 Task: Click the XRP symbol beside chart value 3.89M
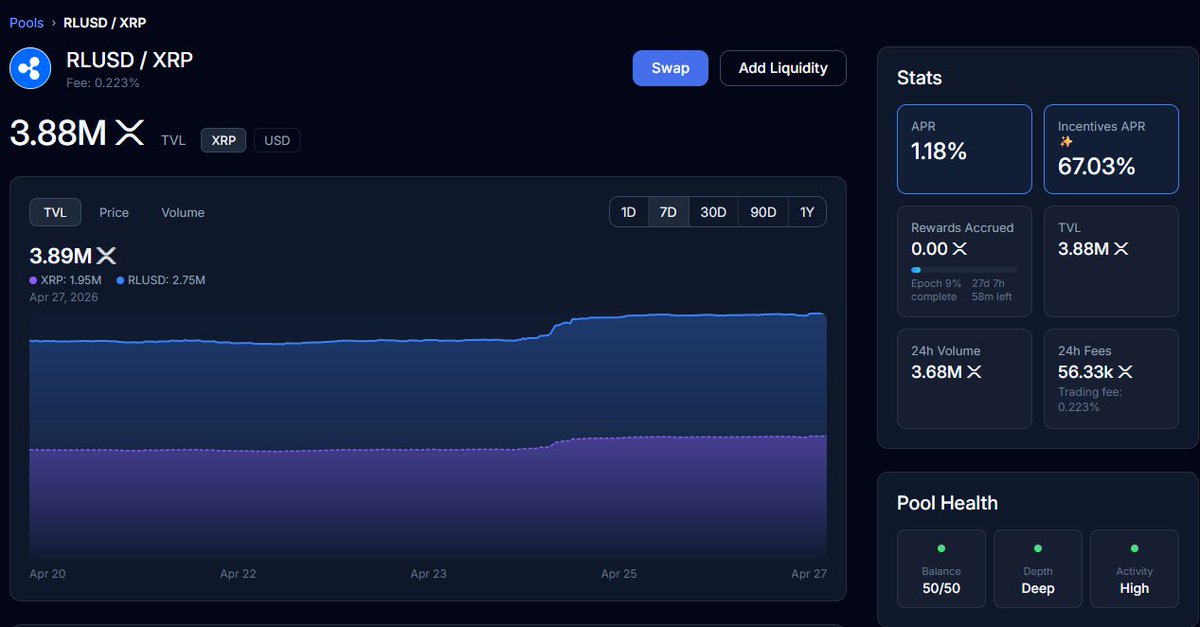pos(106,256)
